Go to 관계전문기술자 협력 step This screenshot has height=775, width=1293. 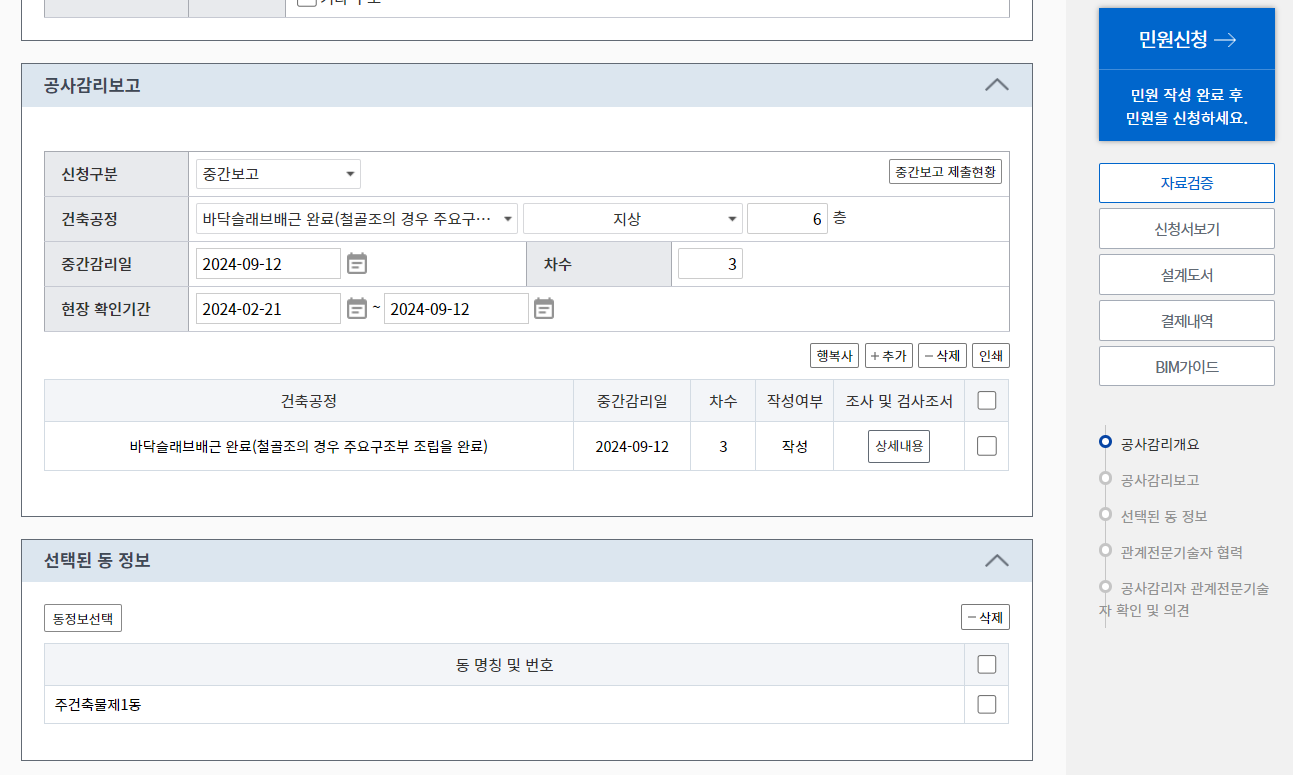tap(1184, 552)
